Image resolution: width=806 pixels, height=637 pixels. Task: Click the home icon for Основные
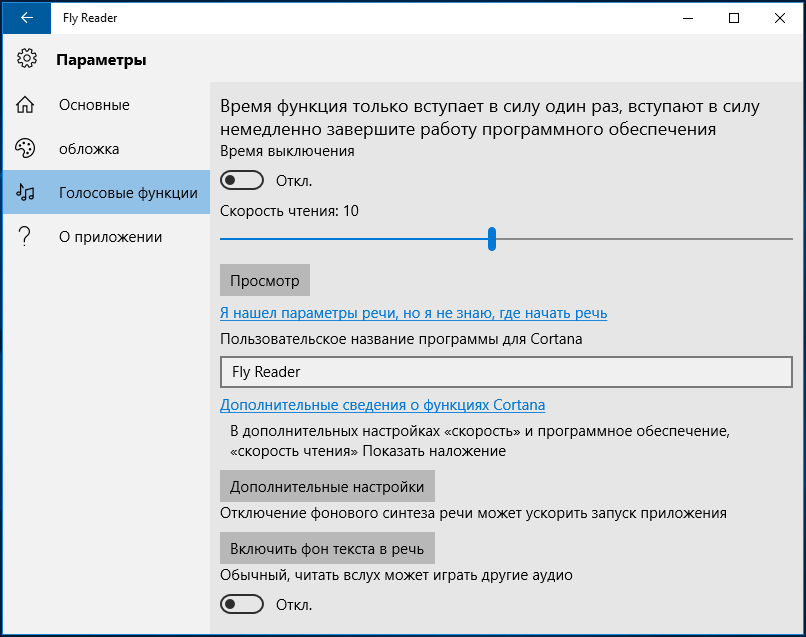(x=25, y=104)
